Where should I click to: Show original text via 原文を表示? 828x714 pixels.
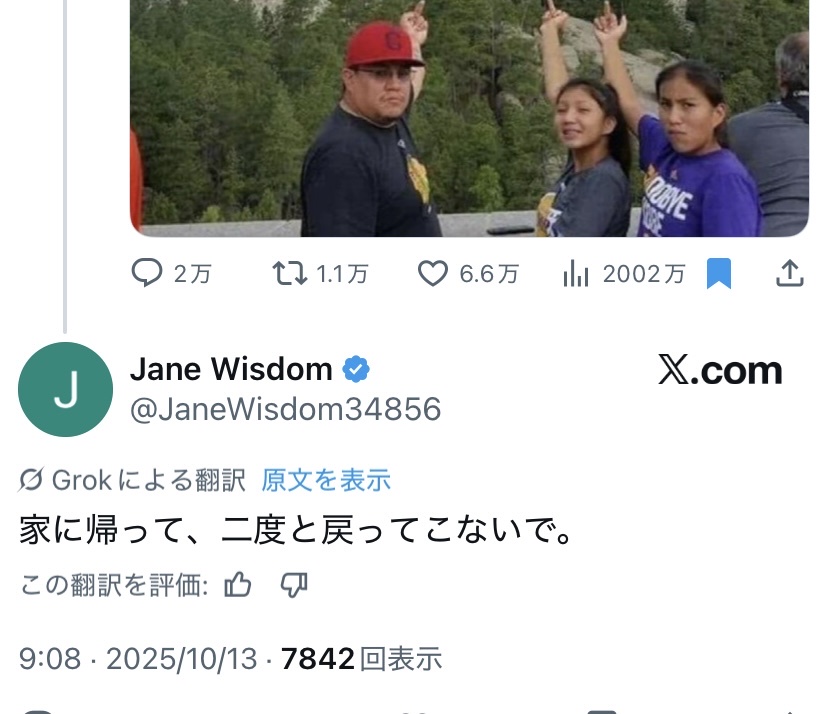coord(326,480)
